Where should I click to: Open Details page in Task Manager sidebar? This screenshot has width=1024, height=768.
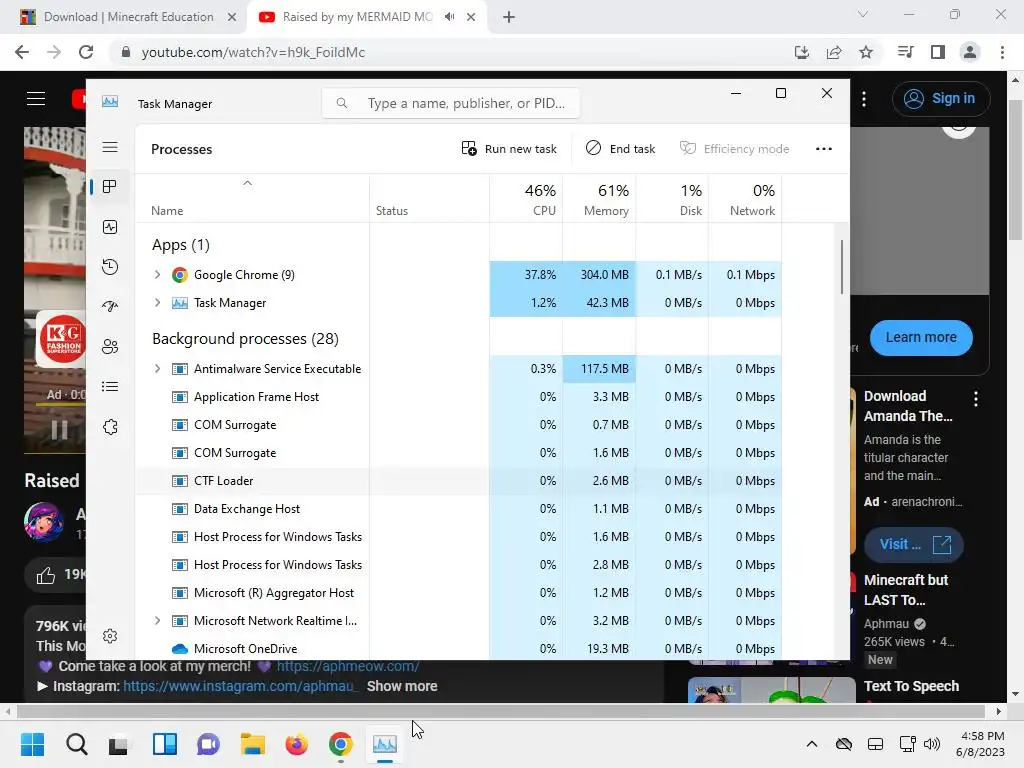tap(110, 387)
